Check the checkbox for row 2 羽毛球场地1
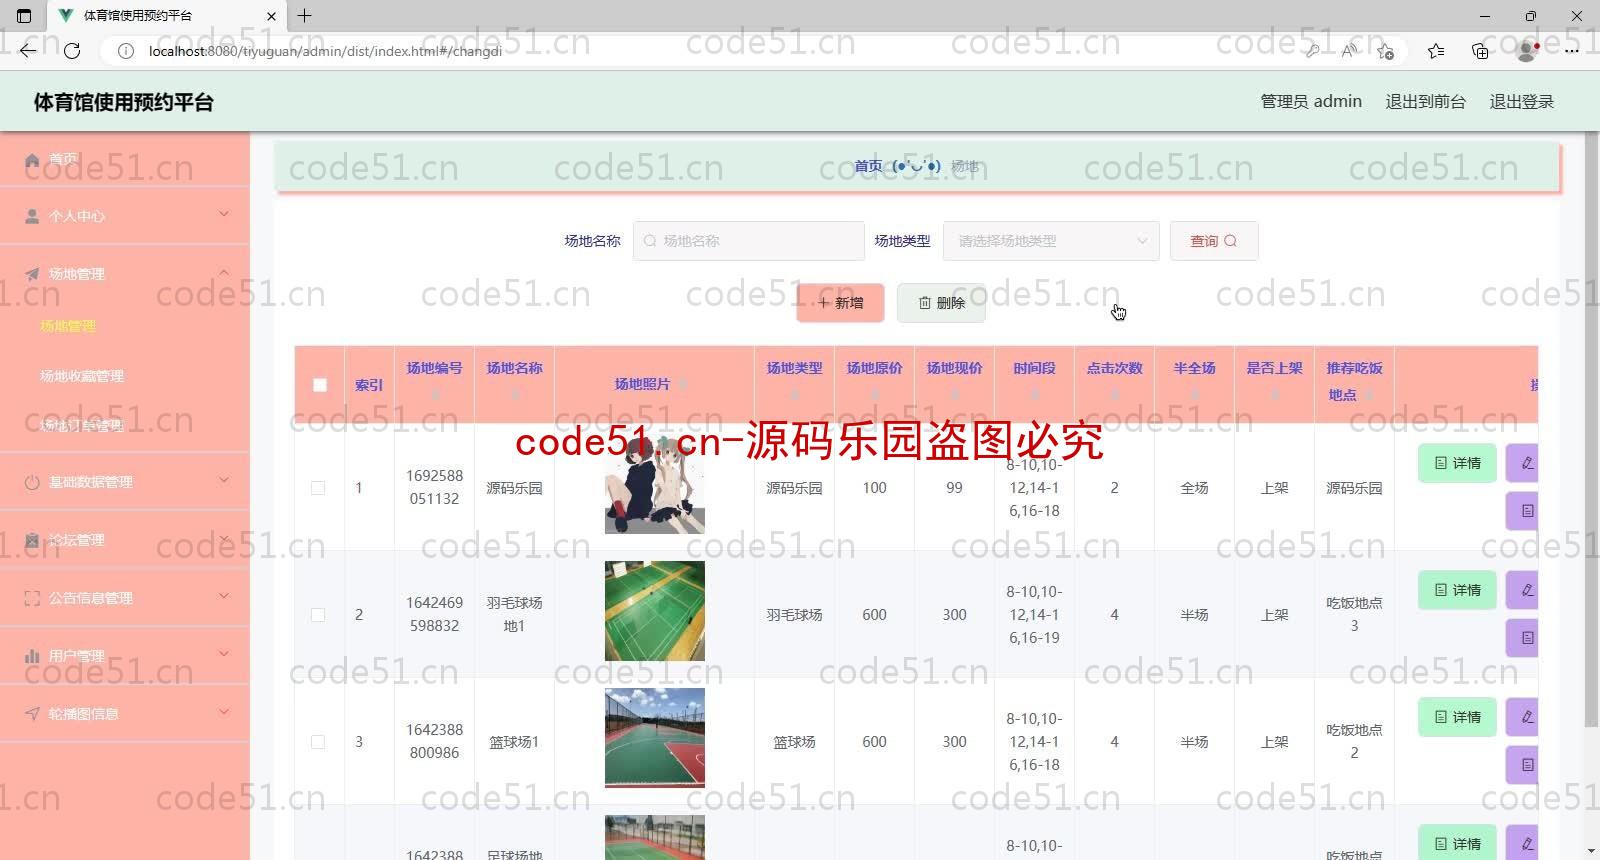Viewport: 1600px width, 860px height. pos(318,615)
